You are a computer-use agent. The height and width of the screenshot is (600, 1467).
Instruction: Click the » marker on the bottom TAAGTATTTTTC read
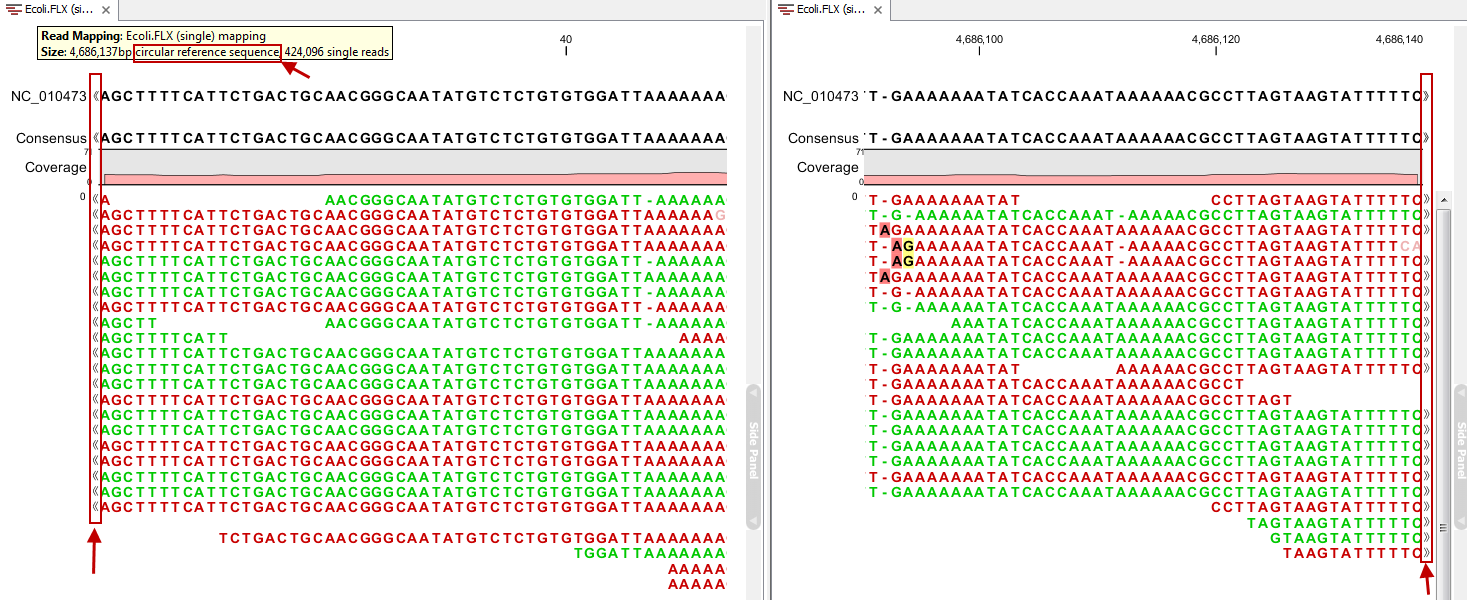1424,551
